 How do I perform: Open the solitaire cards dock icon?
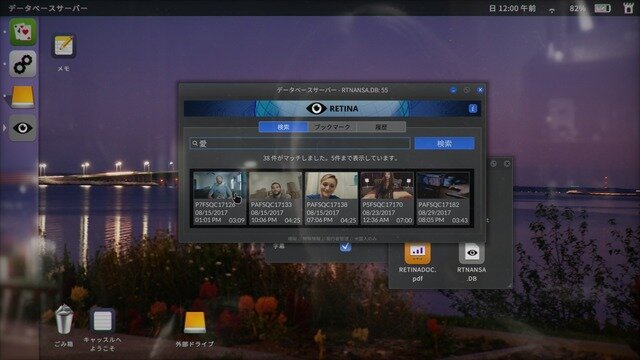tap(23, 32)
